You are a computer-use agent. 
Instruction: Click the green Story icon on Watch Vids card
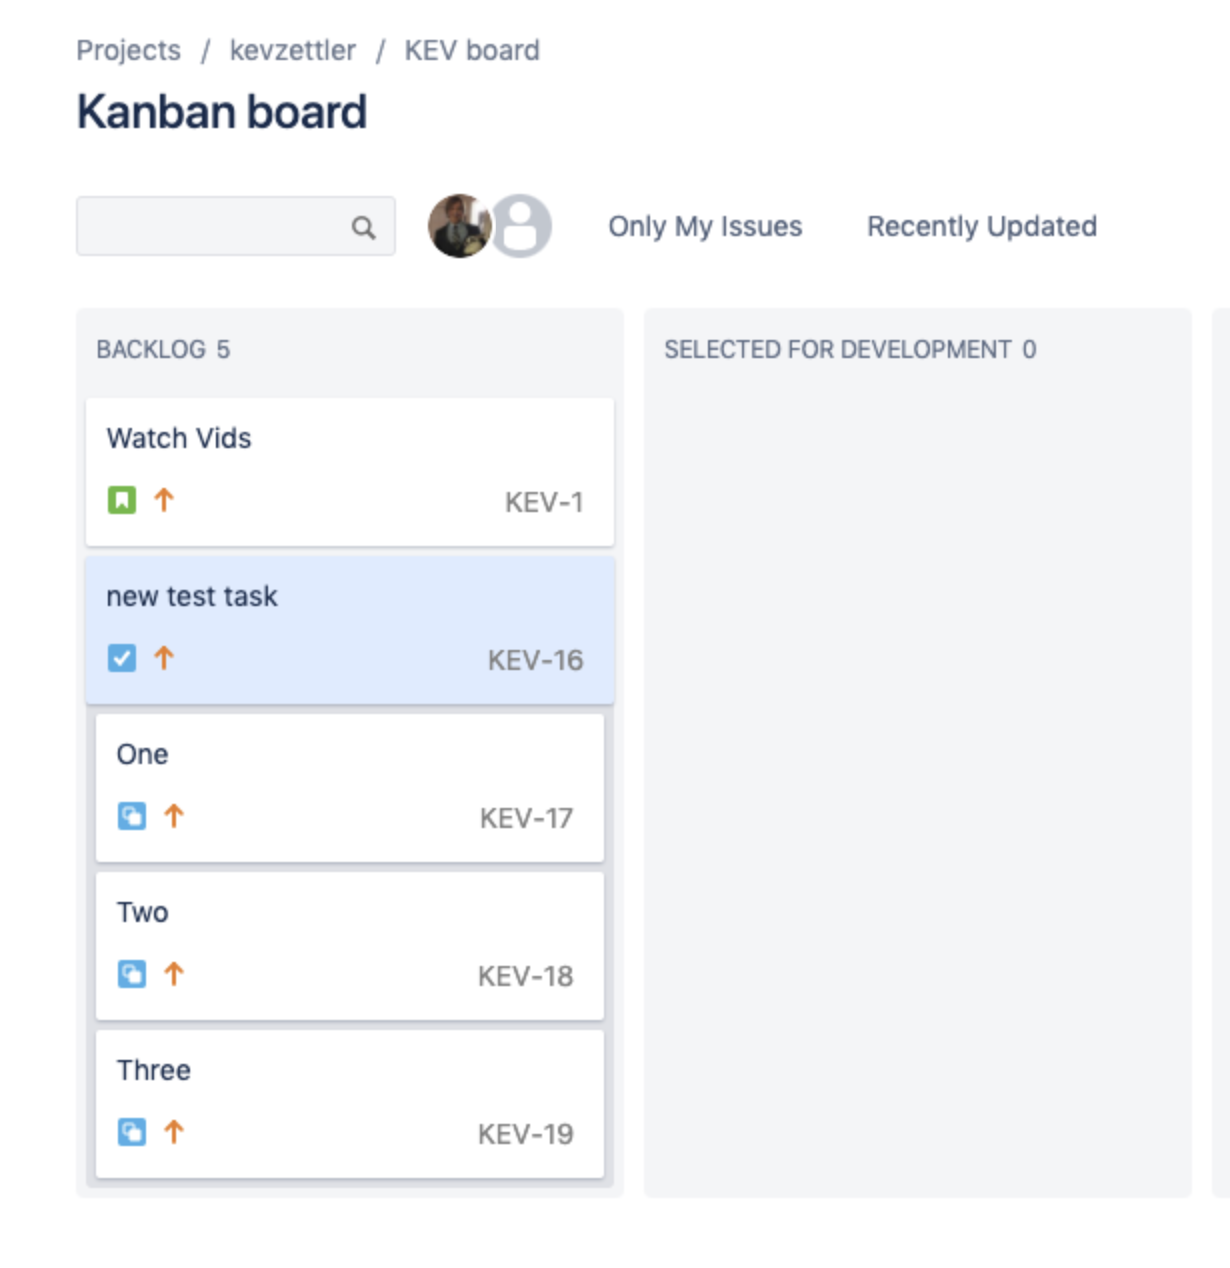pos(120,500)
